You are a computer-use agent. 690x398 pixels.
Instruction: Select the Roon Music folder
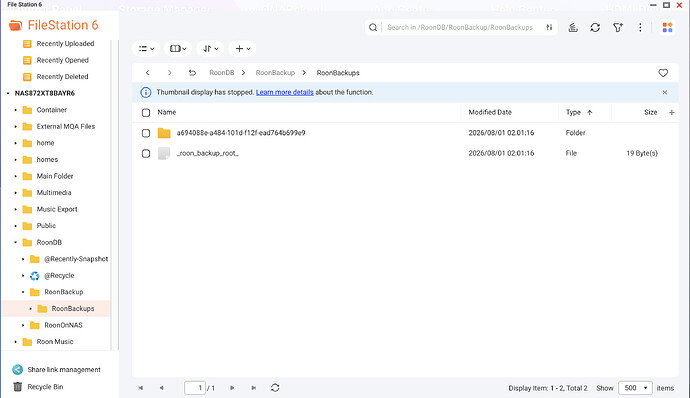click(x=55, y=342)
